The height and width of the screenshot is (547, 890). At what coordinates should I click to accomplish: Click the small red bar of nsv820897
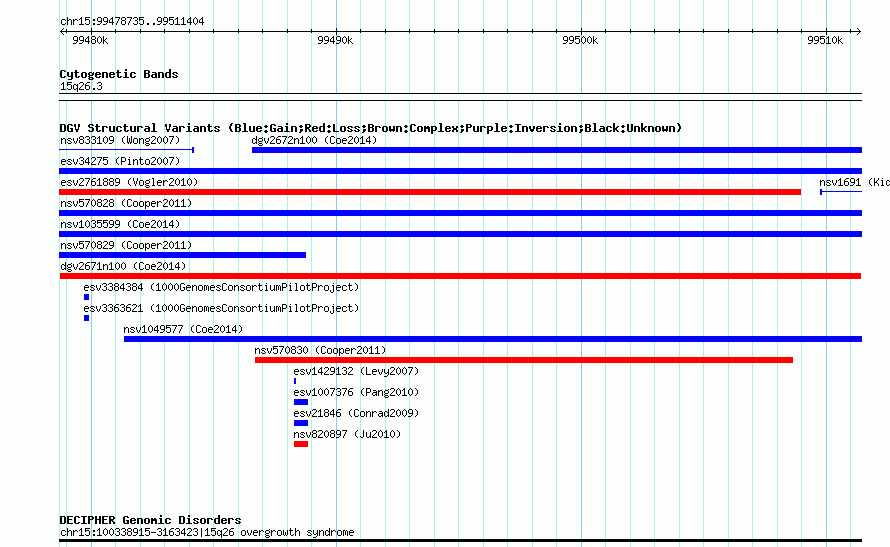[x=301, y=444]
